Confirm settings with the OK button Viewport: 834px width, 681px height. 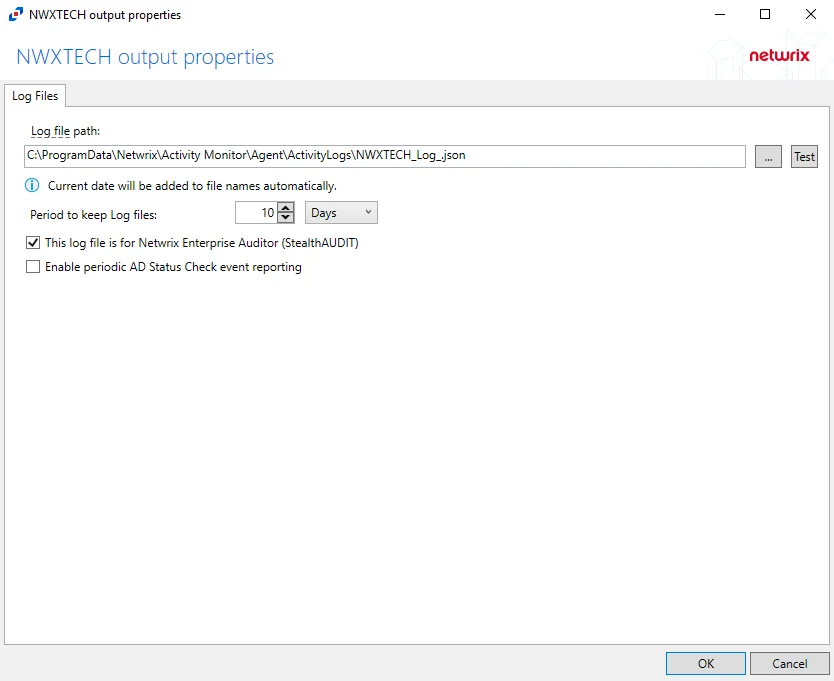click(x=706, y=663)
